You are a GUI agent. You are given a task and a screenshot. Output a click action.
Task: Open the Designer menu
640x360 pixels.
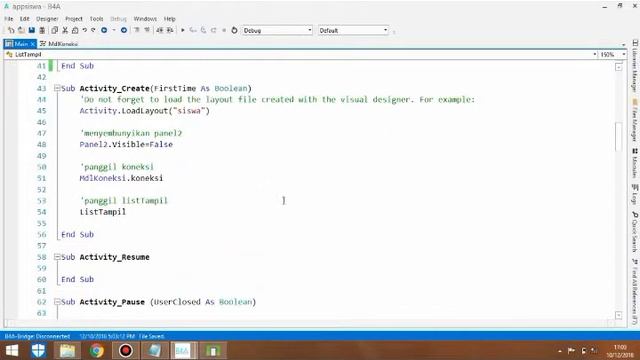coord(47,19)
